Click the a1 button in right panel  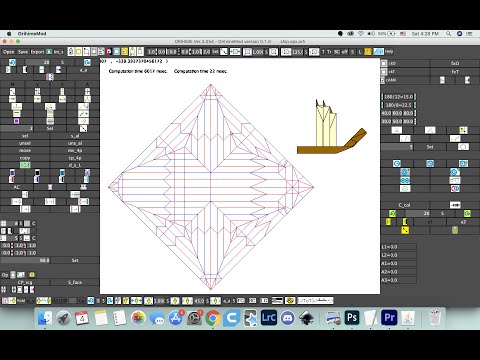[430, 222]
